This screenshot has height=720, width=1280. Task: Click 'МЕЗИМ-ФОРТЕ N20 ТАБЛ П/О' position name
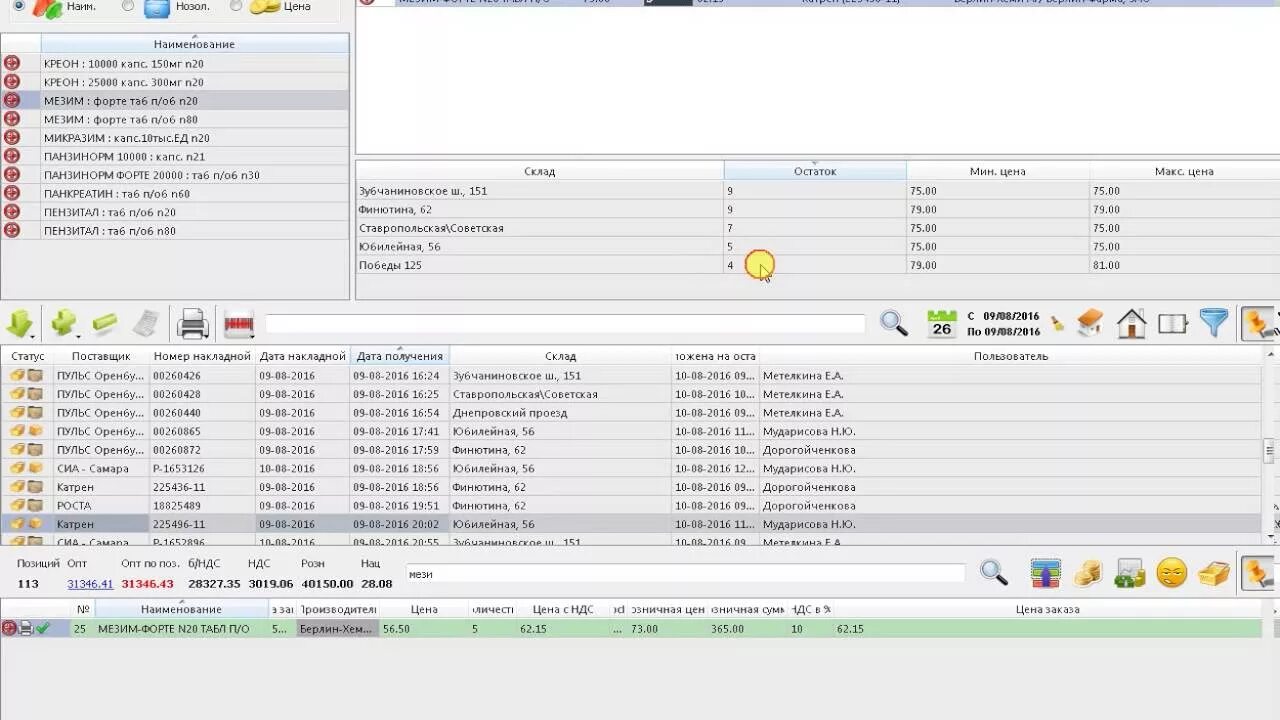pos(174,629)
